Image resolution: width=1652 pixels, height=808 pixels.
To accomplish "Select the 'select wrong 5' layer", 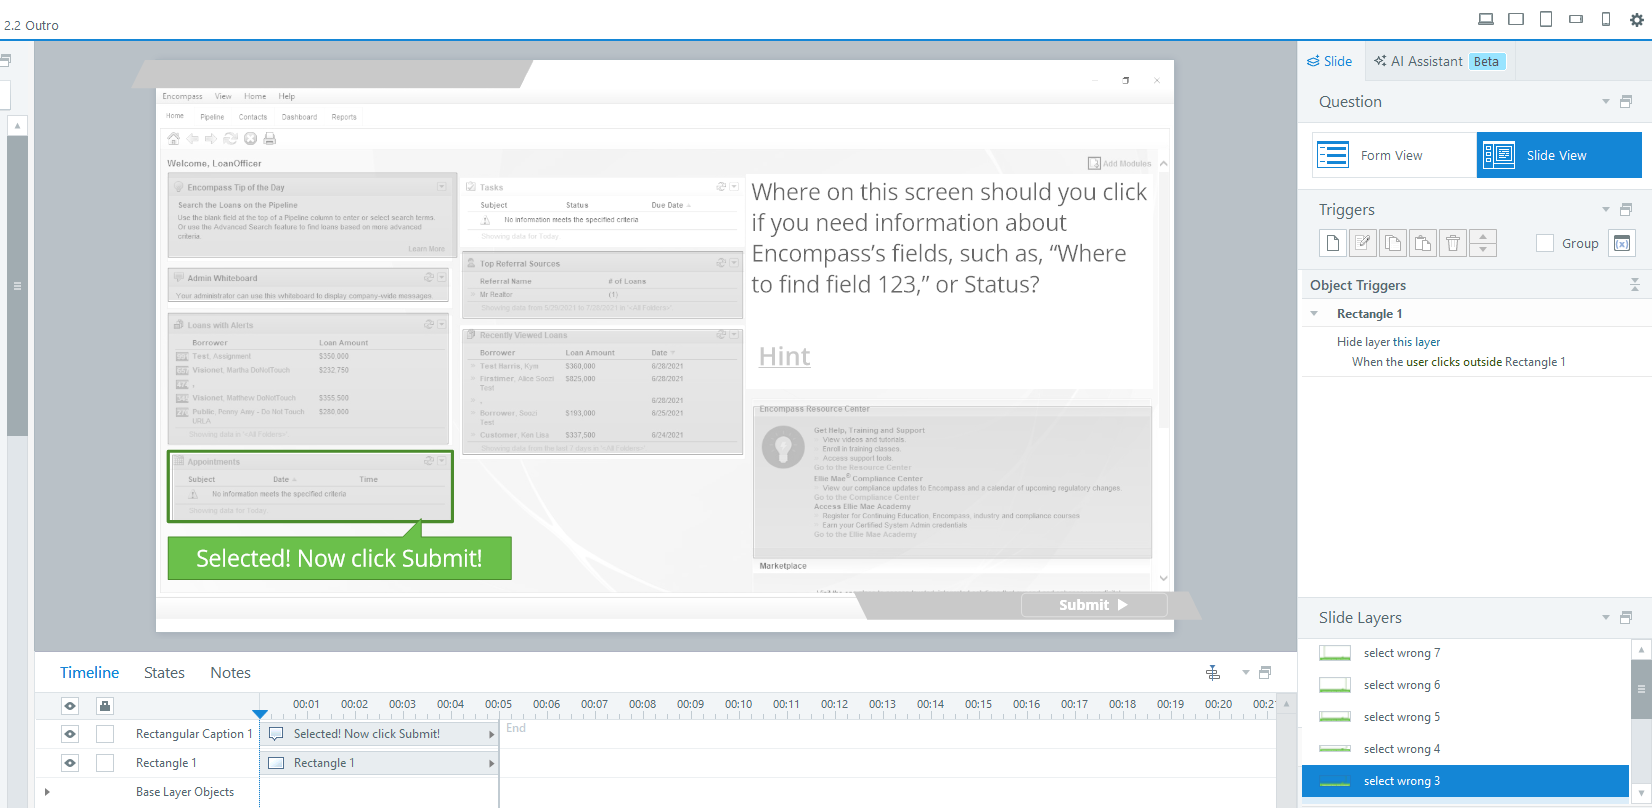I will (1401, 717).
